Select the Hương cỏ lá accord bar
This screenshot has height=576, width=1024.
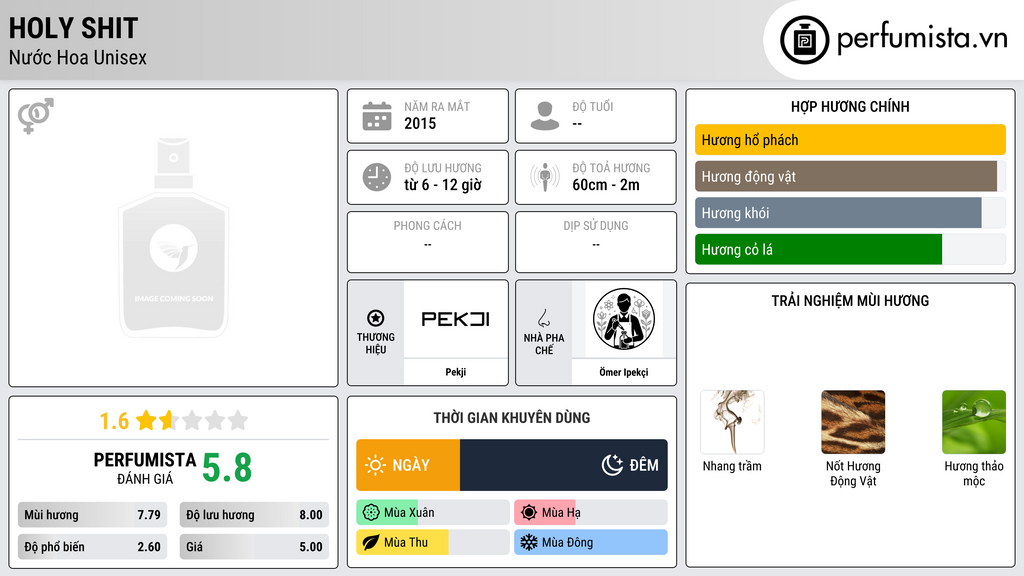(x=850, y=249)
